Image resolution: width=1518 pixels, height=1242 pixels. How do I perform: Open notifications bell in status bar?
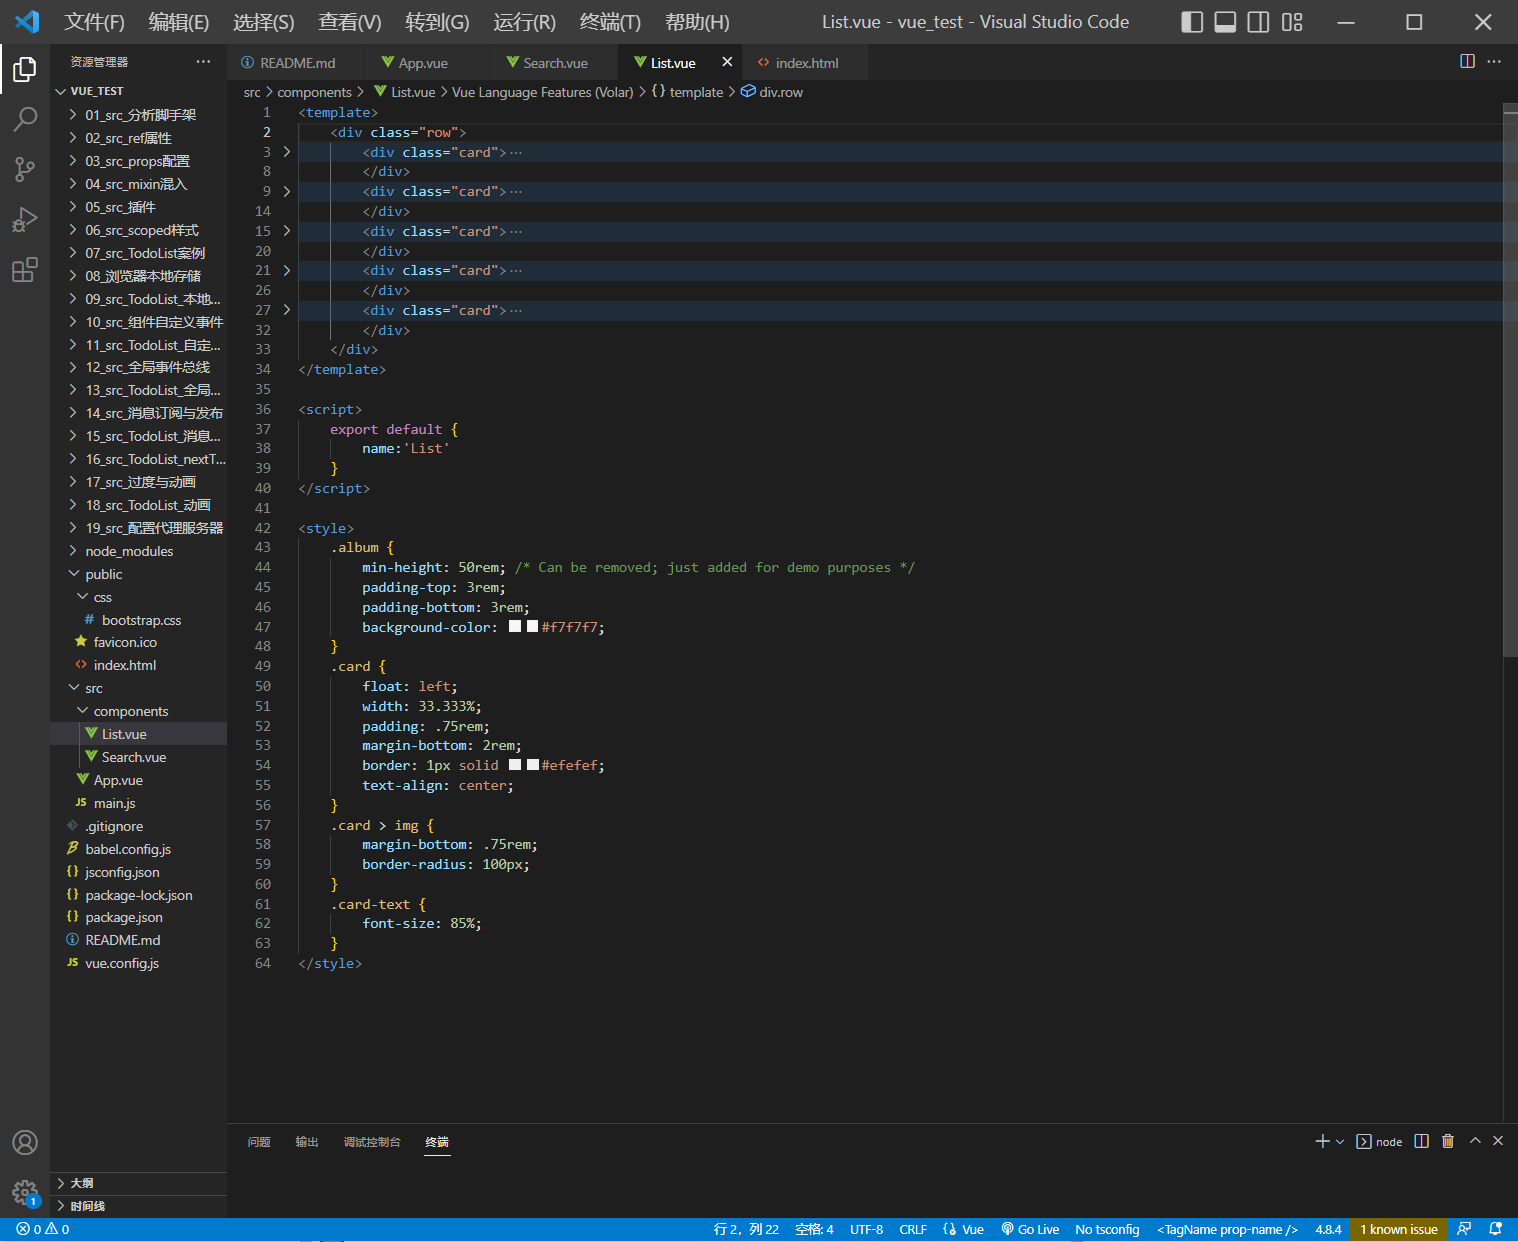1496,1229
